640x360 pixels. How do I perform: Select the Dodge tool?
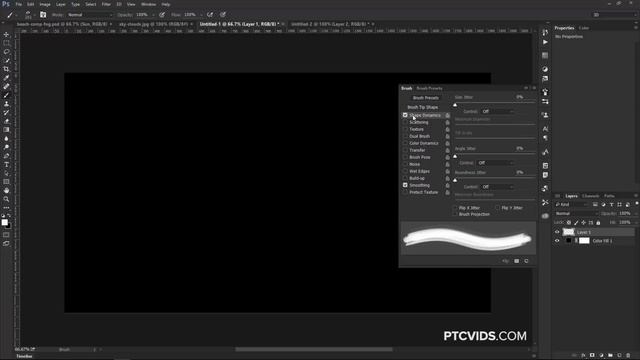6,147
